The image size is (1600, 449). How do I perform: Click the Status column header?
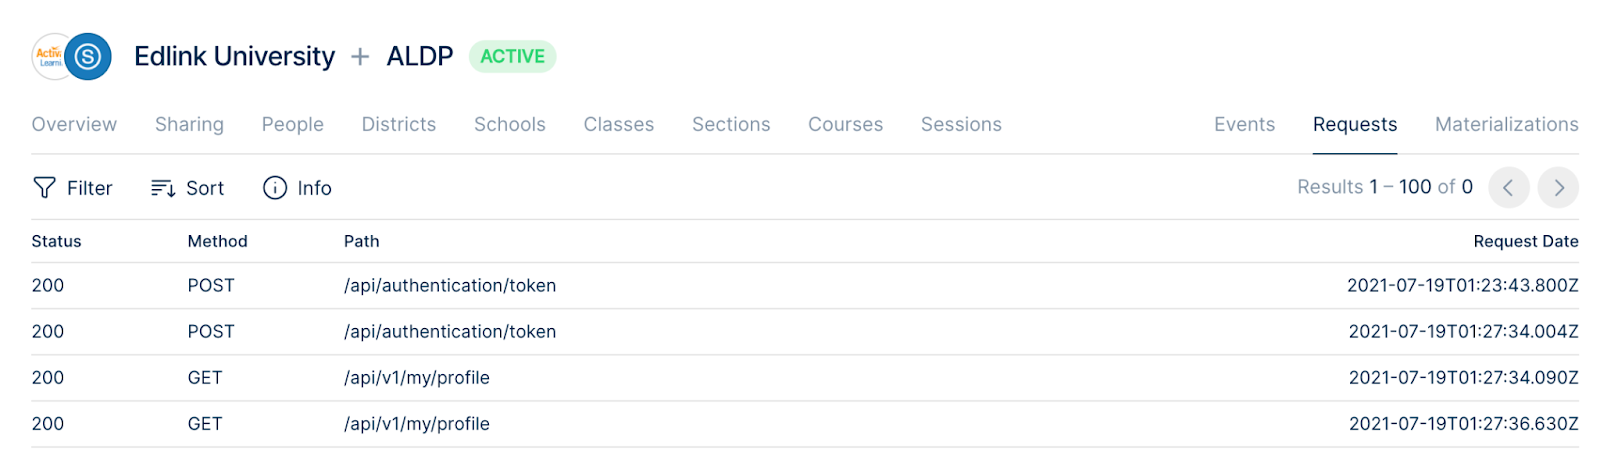pyautogui.click(x=57, y=241)
